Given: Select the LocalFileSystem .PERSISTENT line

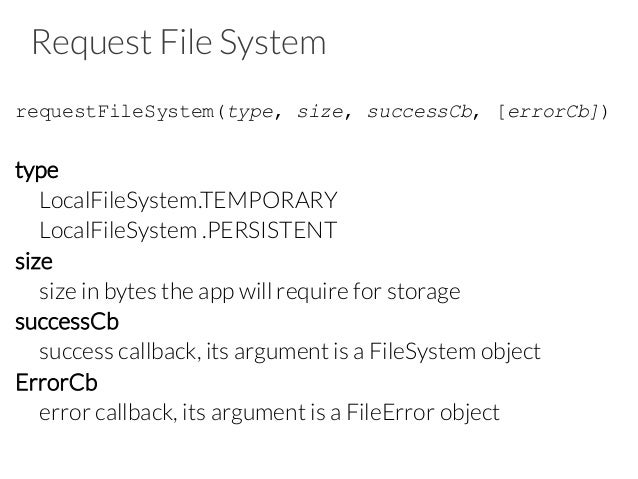Looking at the screenshot, I should click(188, 231).
